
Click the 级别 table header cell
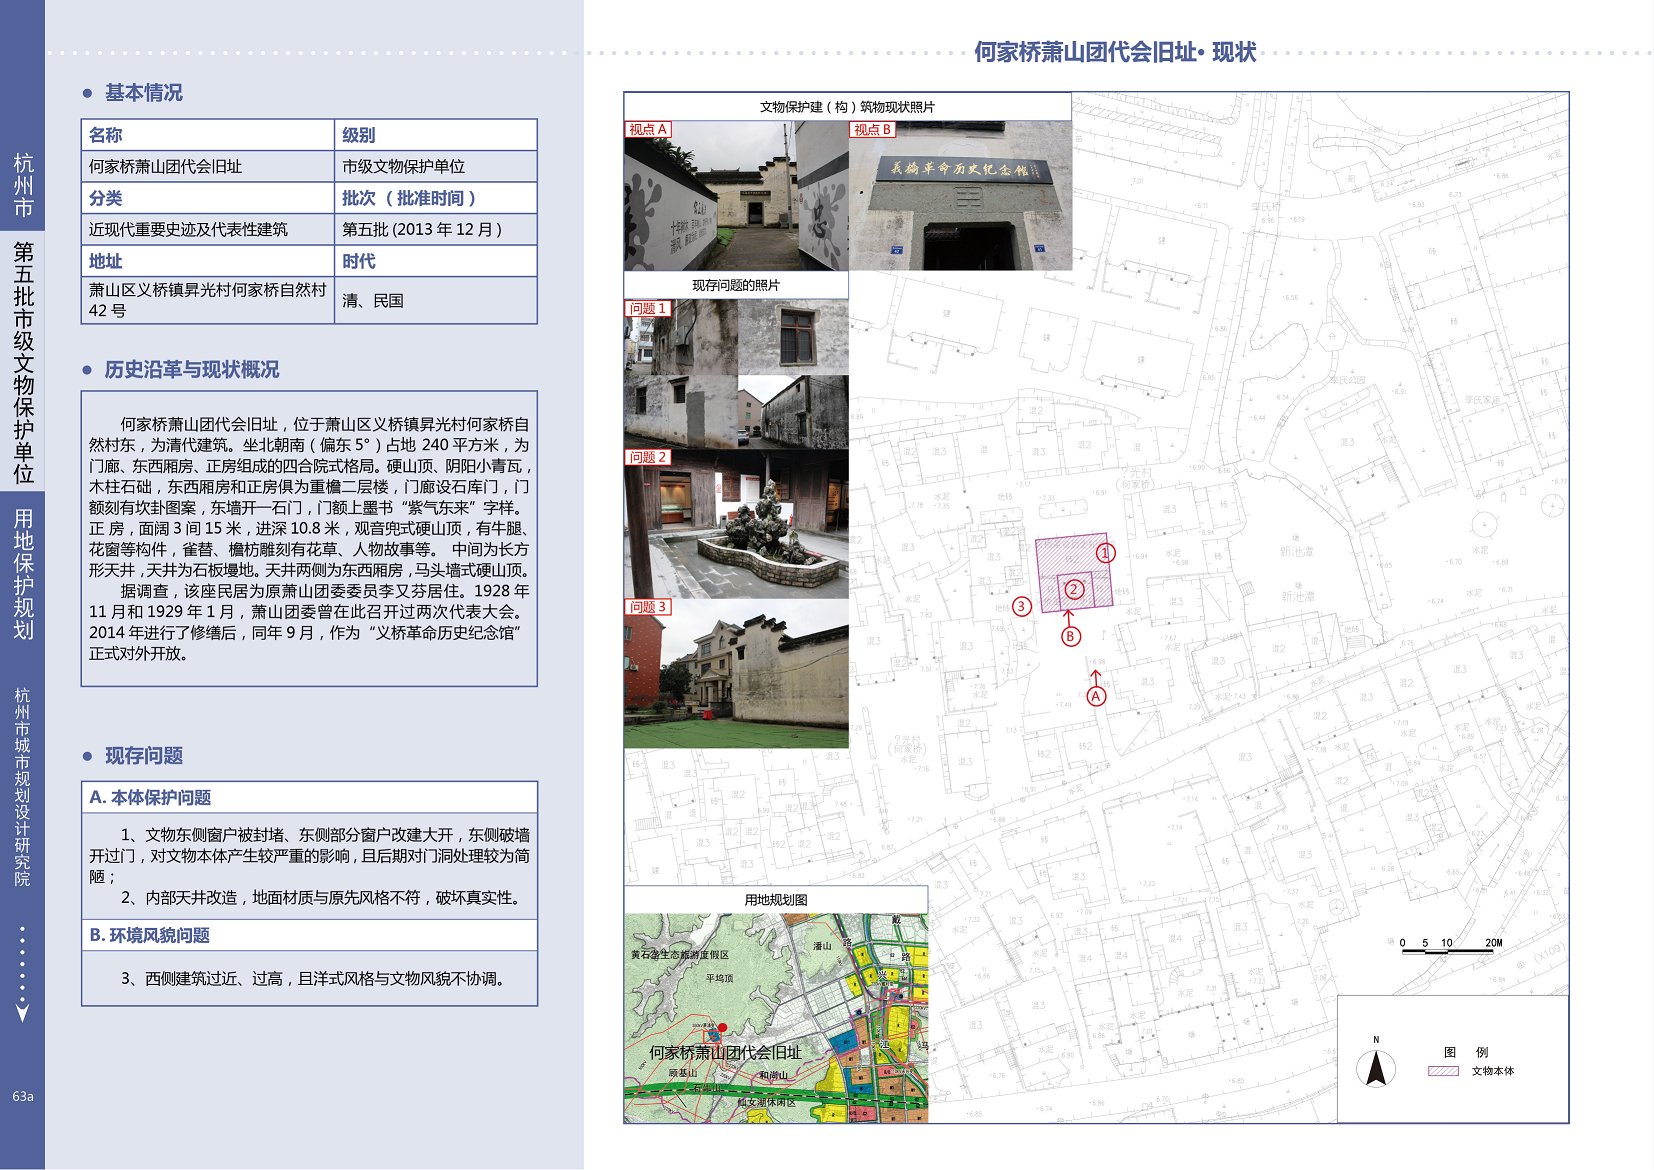436,135
